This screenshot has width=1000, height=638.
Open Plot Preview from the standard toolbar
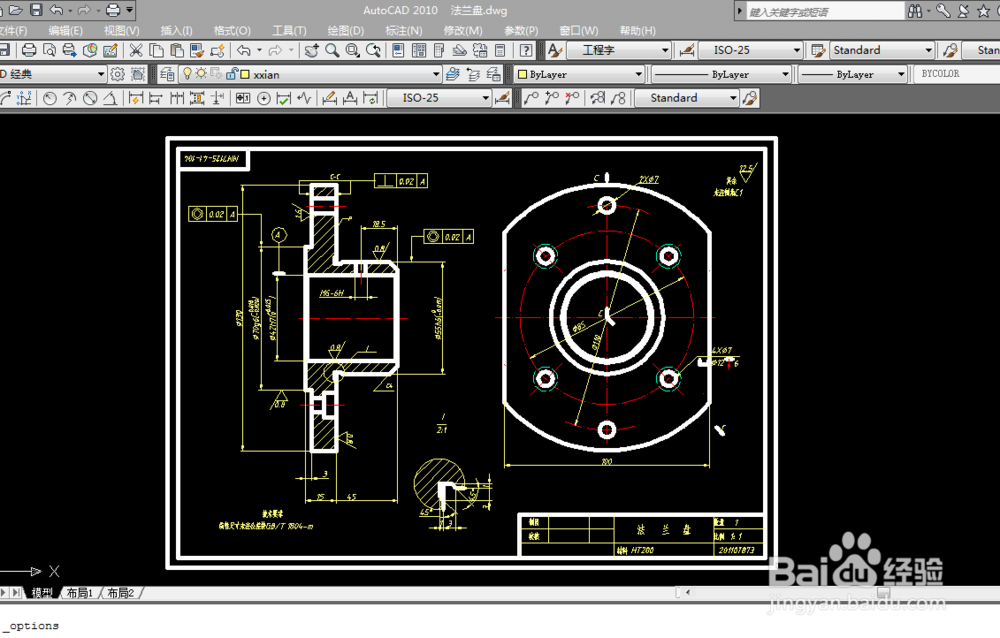coord(49,50)
